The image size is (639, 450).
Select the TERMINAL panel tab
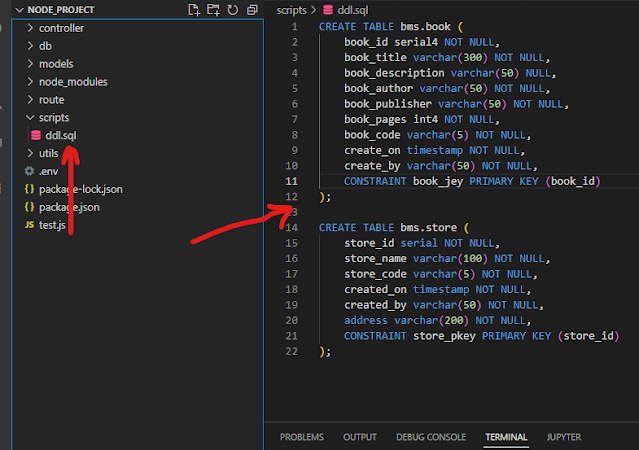click(x=506, y=437)
